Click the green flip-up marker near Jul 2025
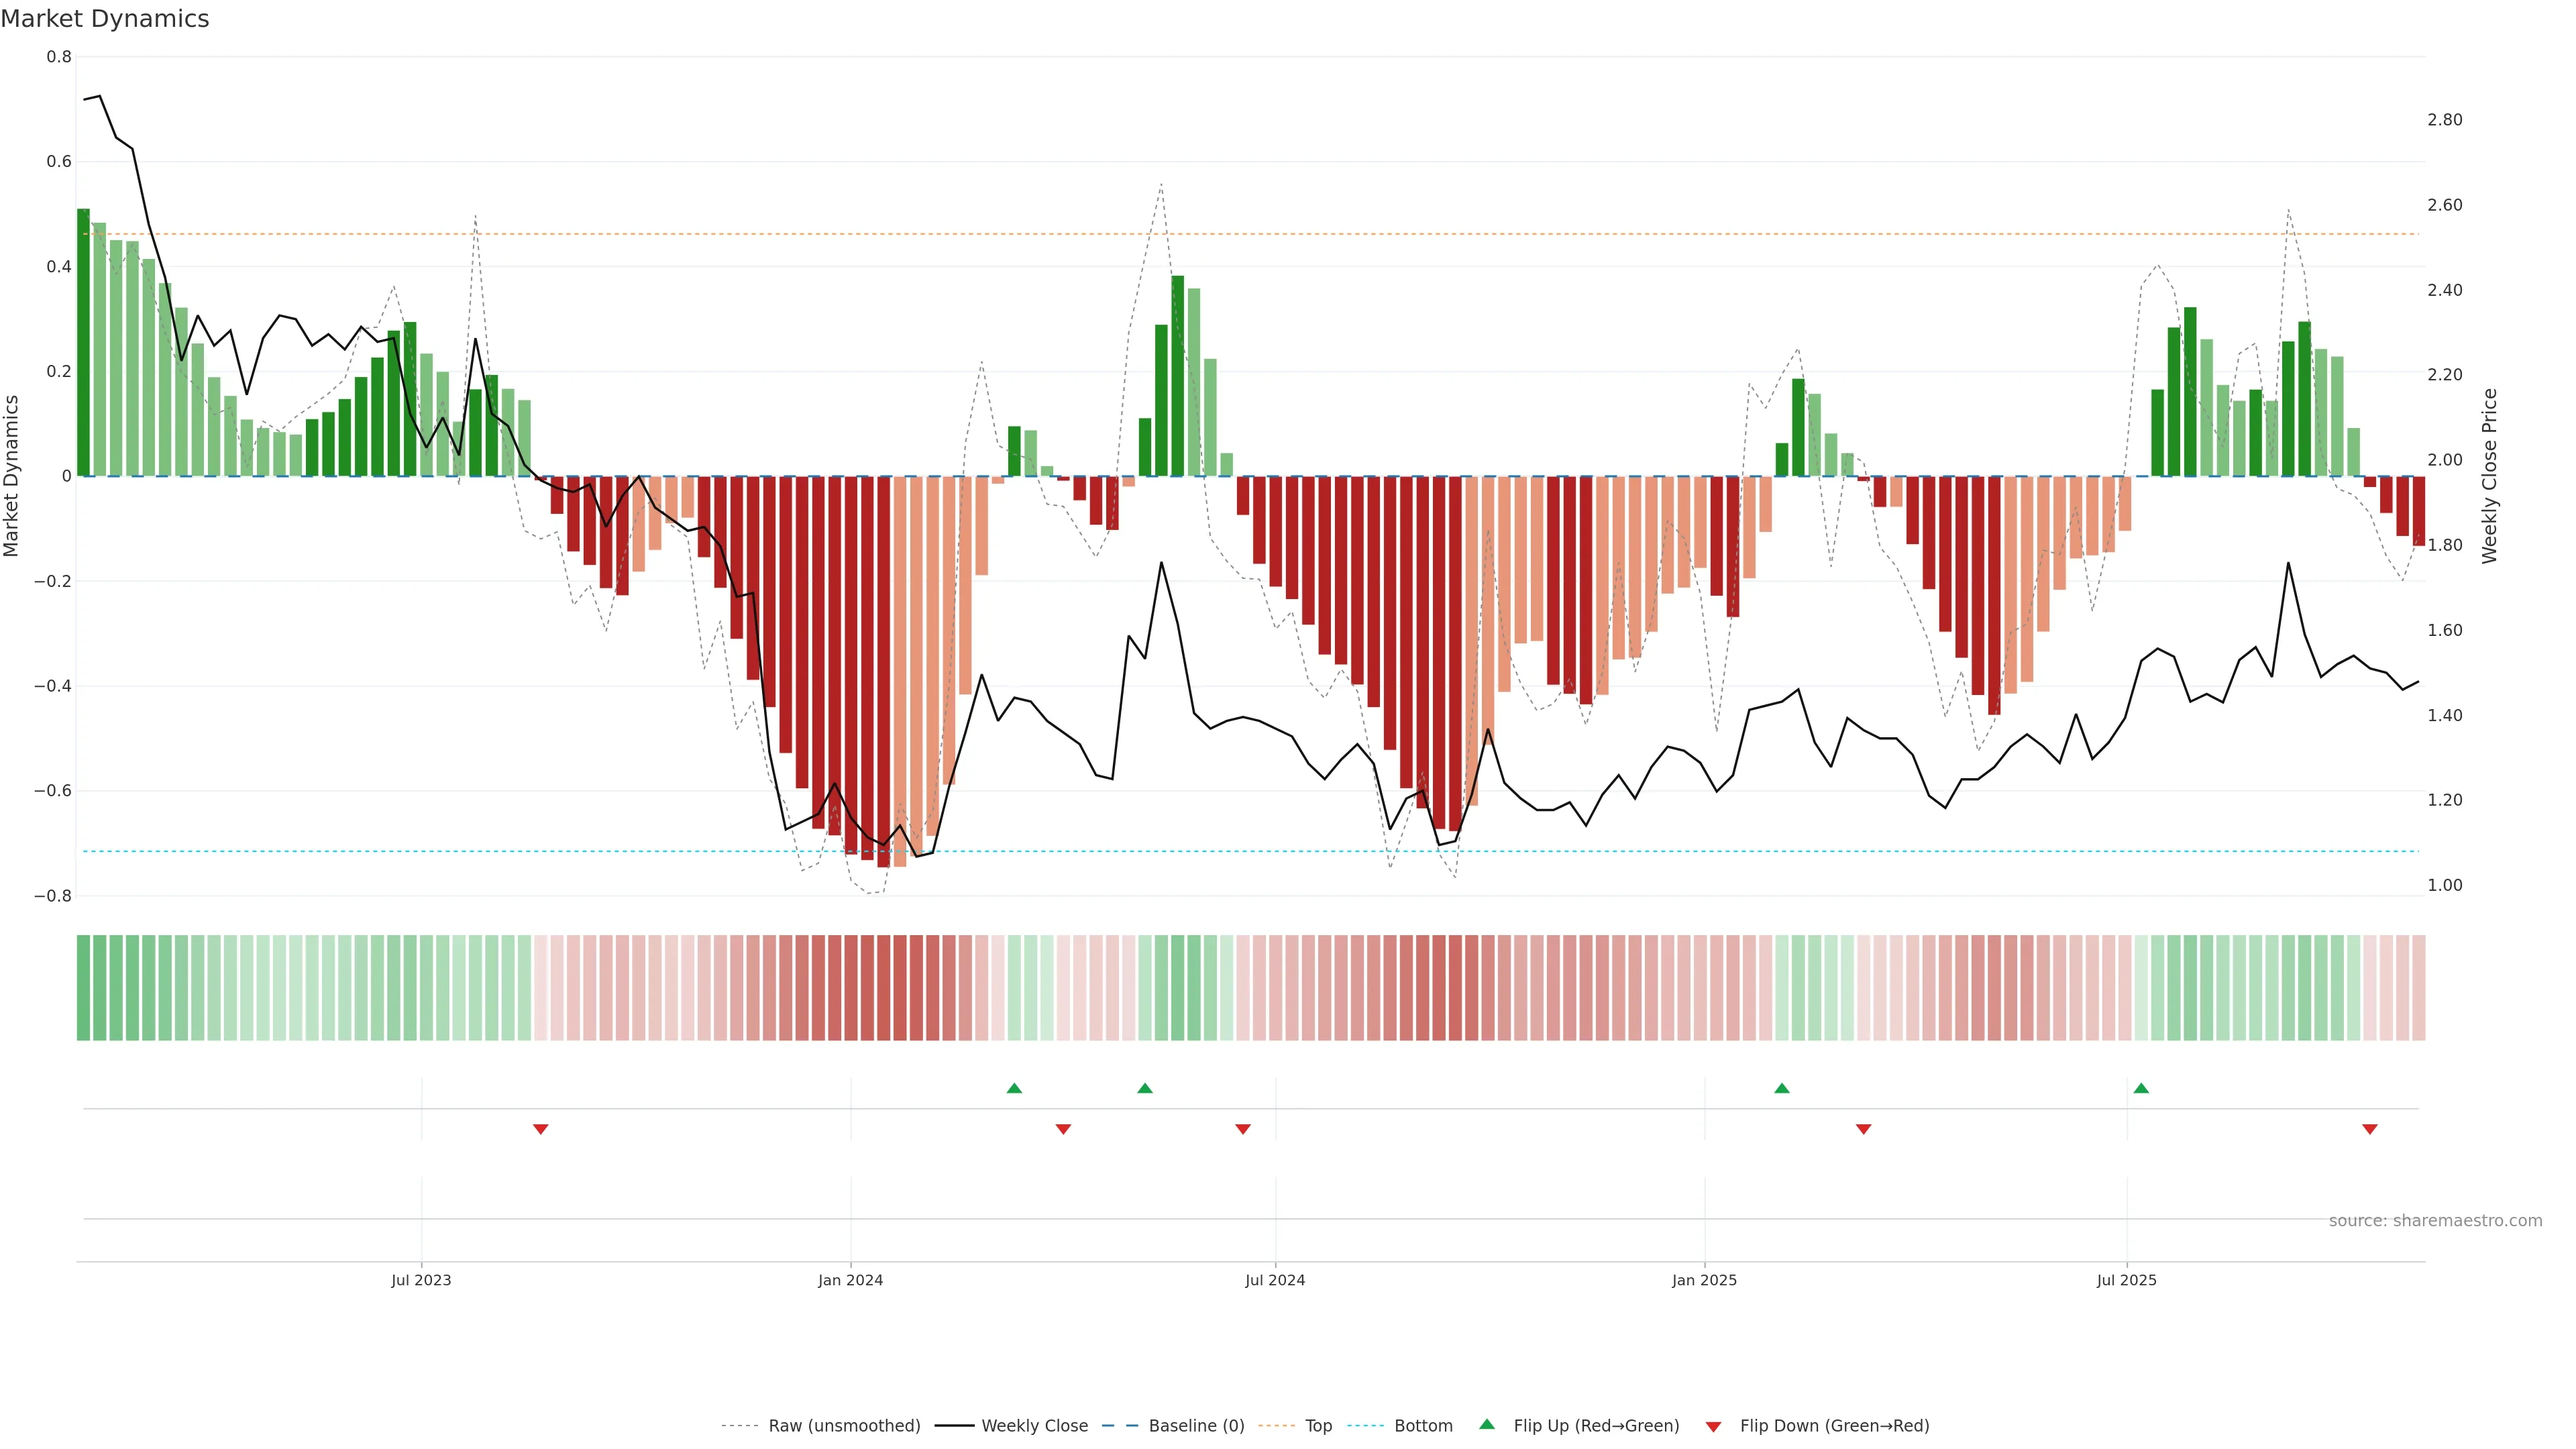 point(2141,1088)
